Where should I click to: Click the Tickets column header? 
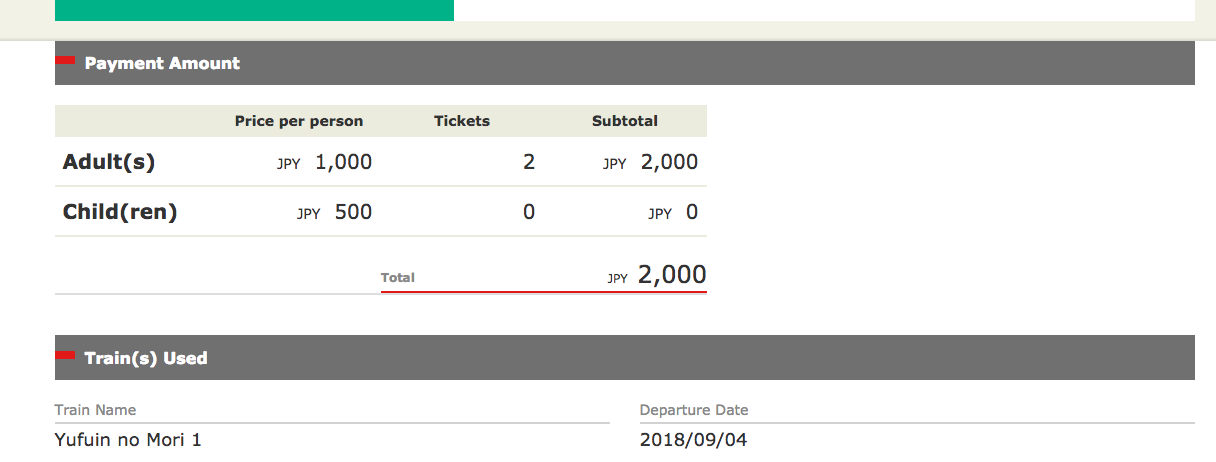point(462,121)
